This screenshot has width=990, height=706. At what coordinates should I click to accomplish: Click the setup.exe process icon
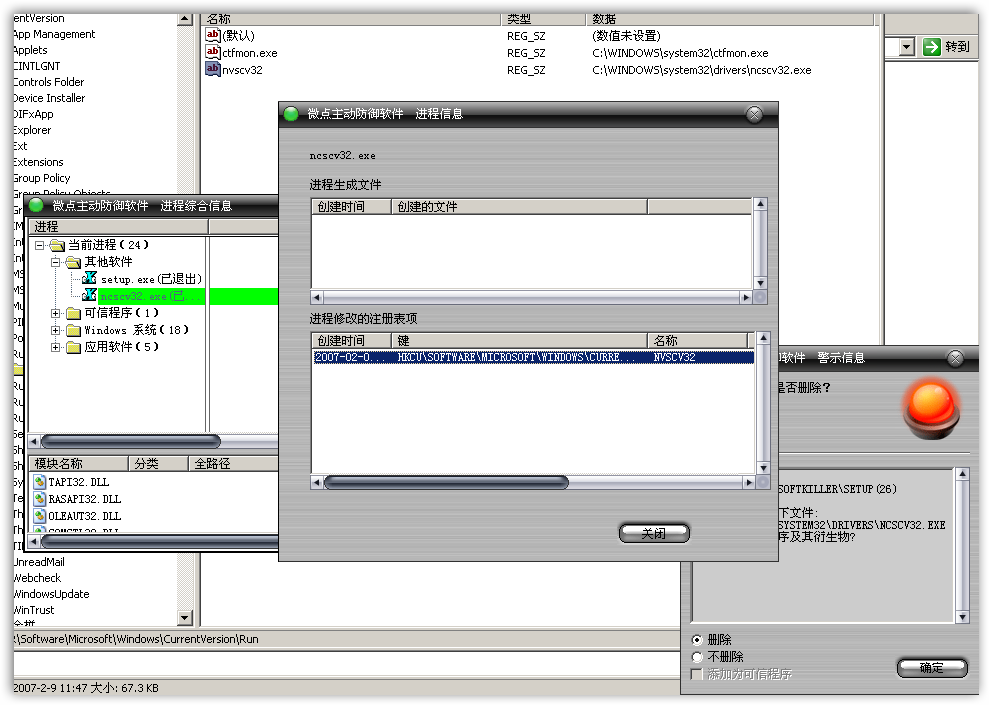point(90,278)
